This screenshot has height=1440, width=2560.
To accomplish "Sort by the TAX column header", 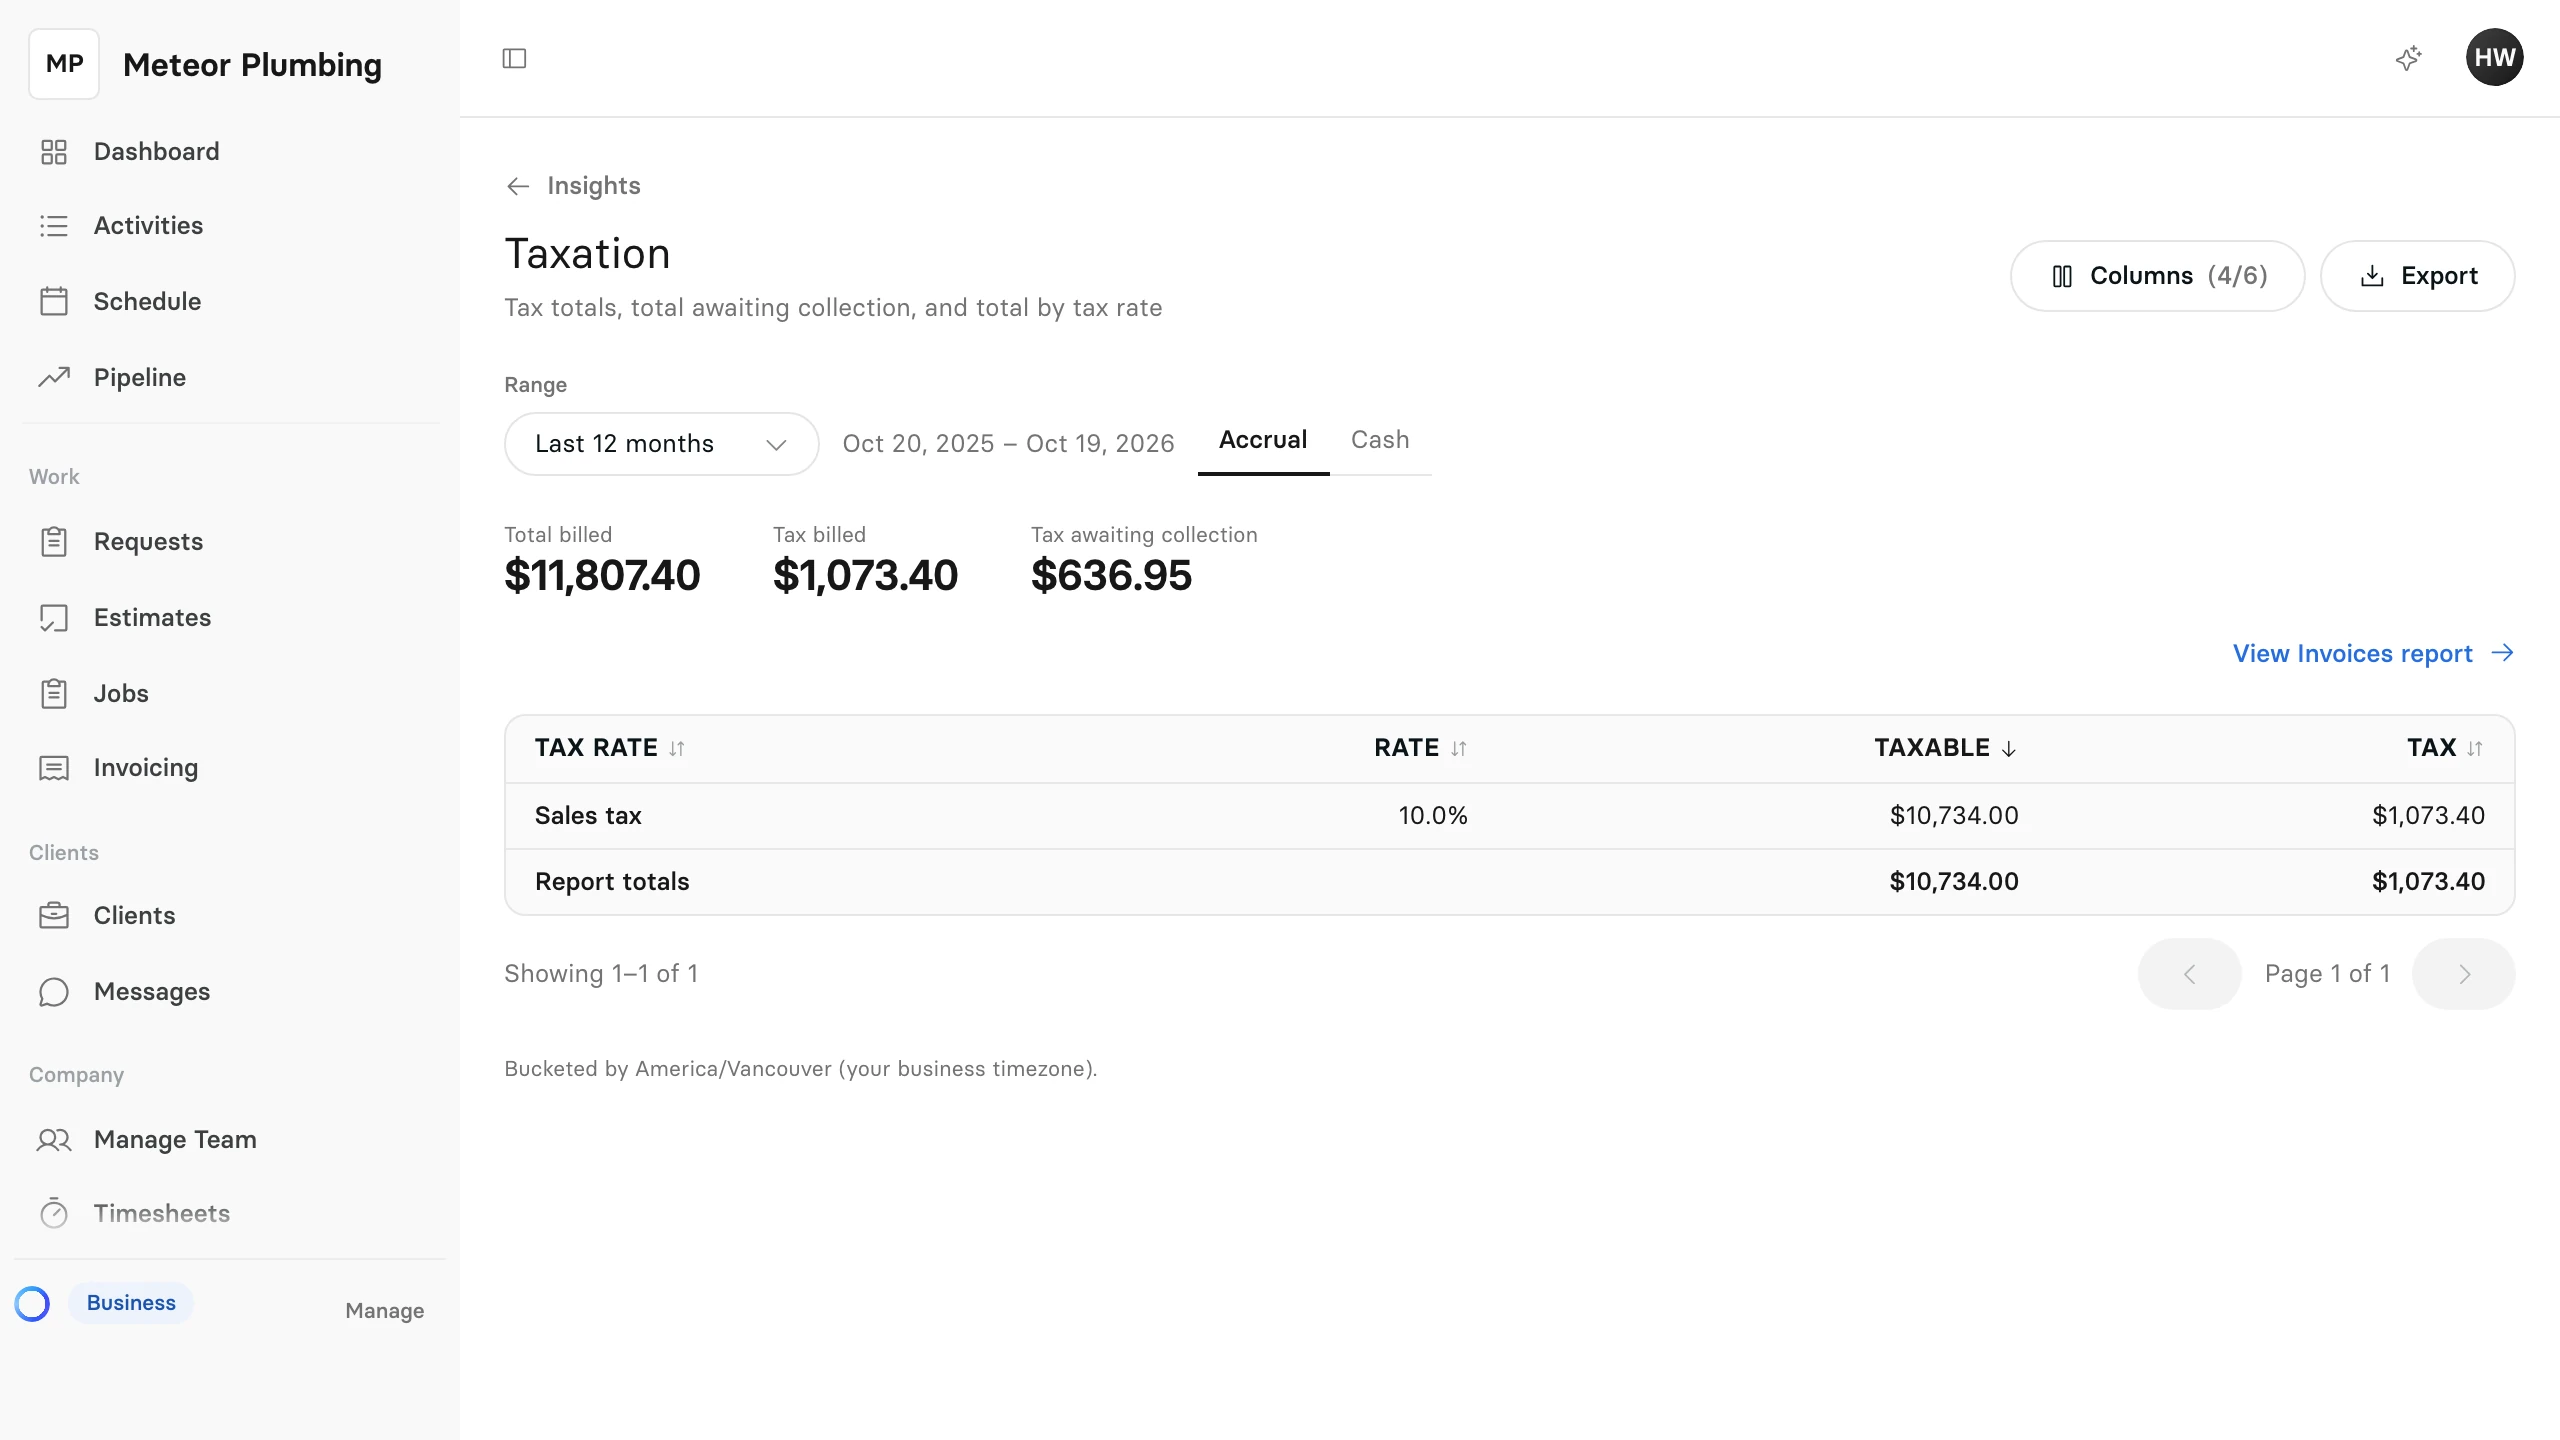I will pyautogui.click(x=2445, y=748).
